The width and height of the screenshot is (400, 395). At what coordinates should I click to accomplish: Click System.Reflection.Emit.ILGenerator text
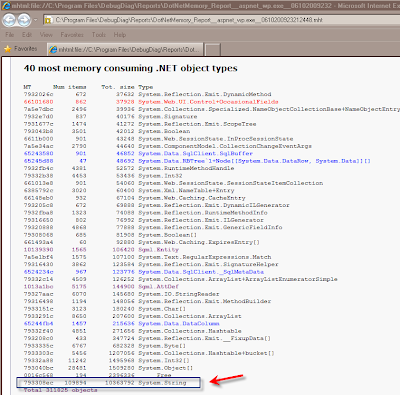tap(201, 220)
